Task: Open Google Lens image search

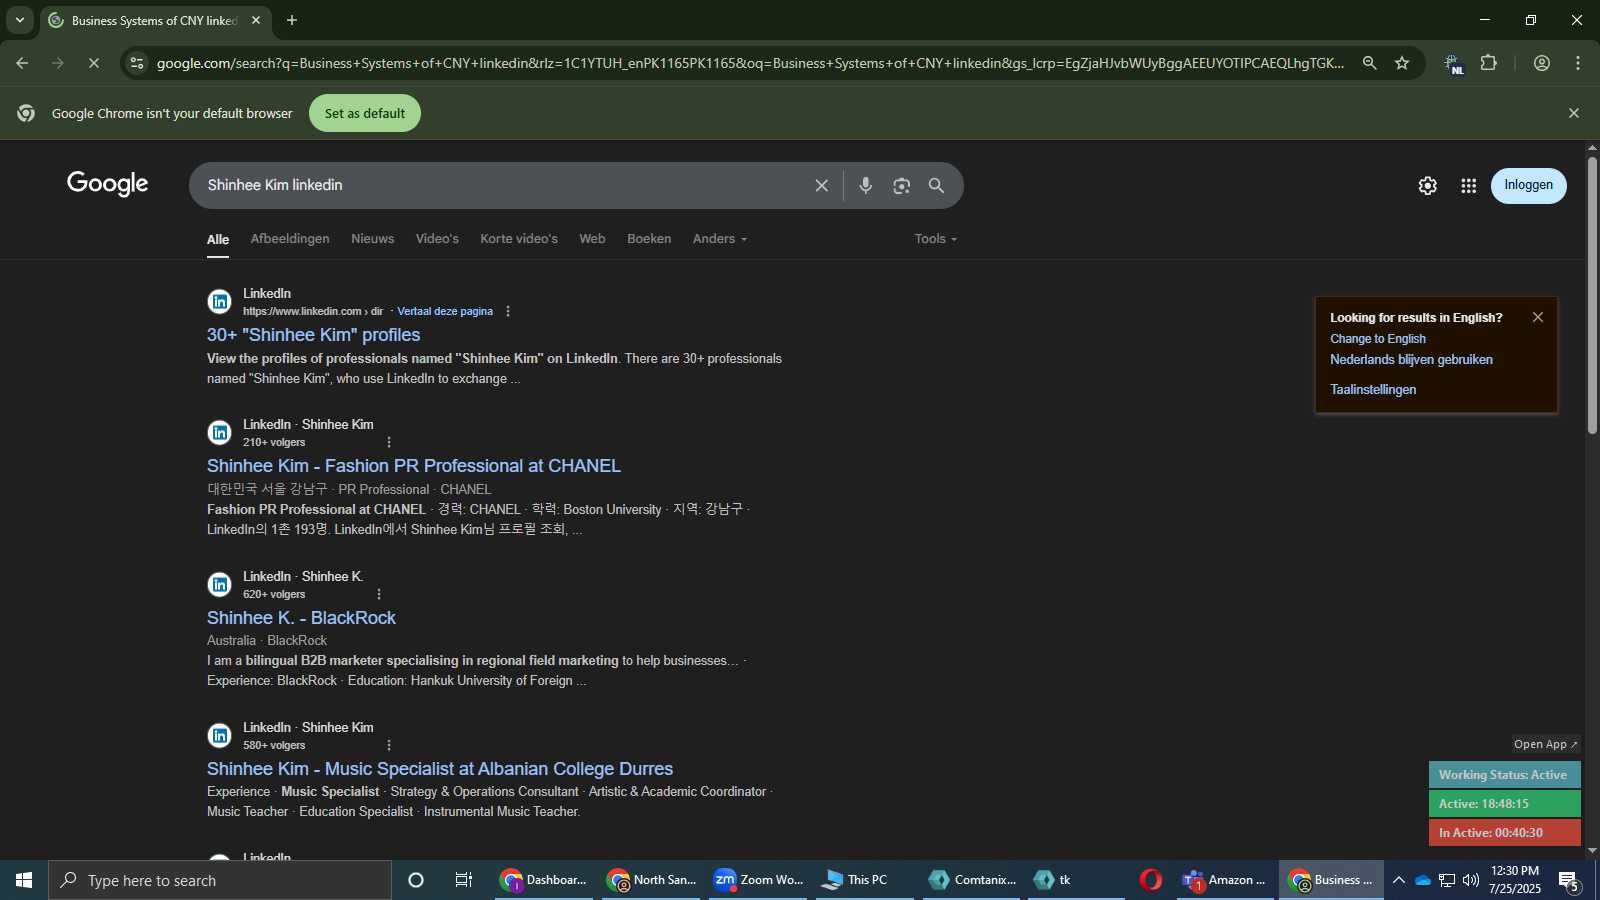Action: (x=901, y=185)
